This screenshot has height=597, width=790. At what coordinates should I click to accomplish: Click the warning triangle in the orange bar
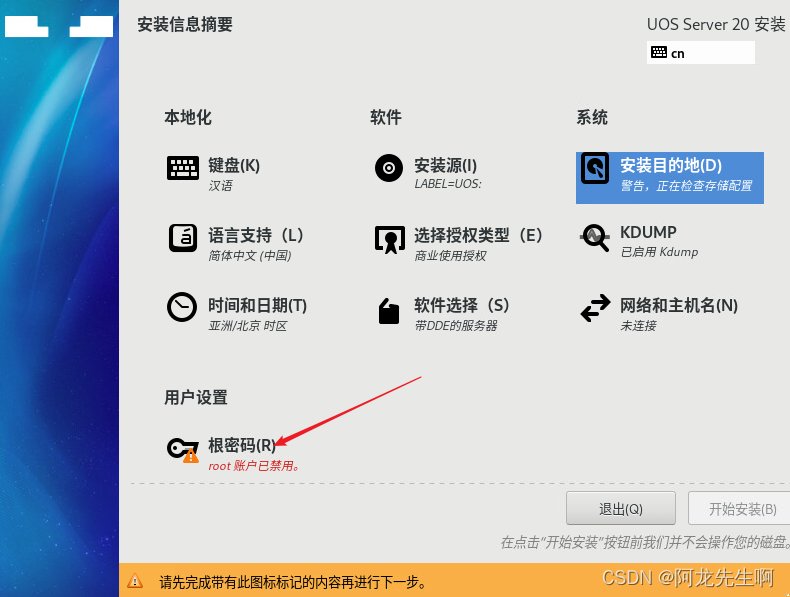tap(135, 581)
